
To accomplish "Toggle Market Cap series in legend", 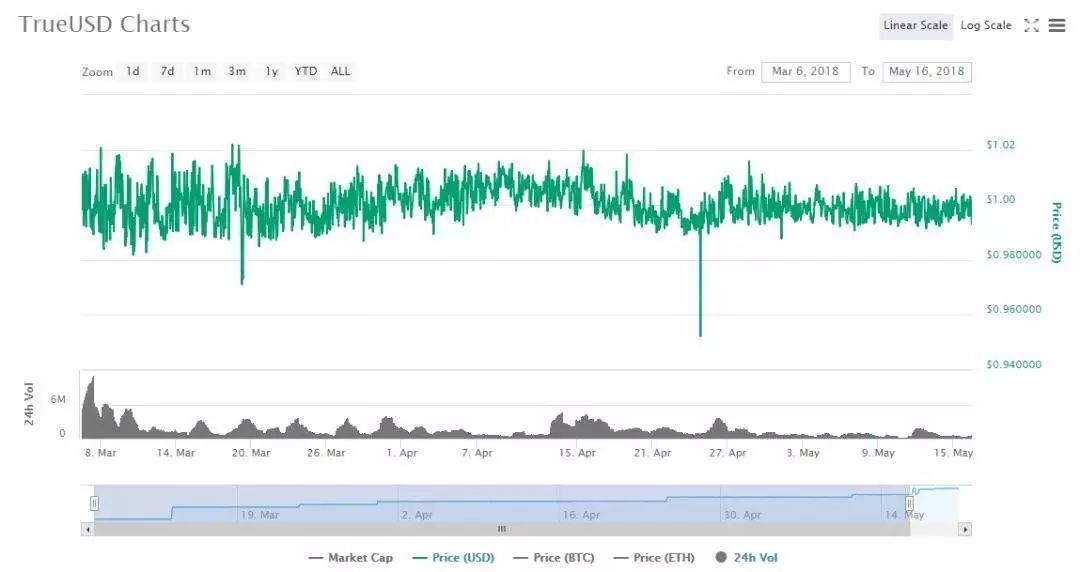I will click(351, 558).
